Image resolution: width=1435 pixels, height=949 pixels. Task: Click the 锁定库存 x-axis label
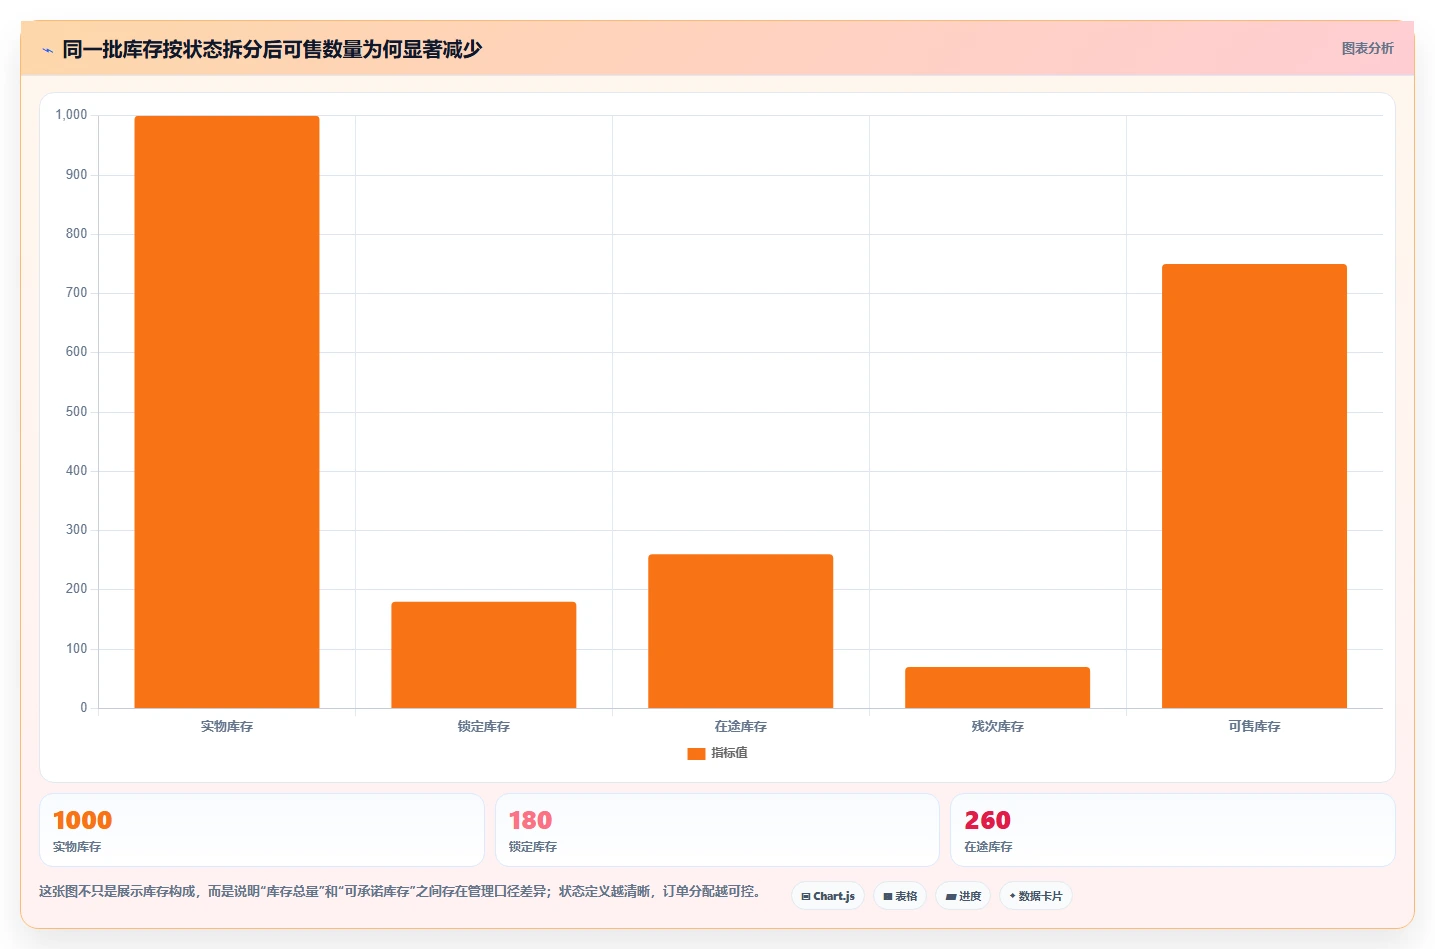point(484,727)
